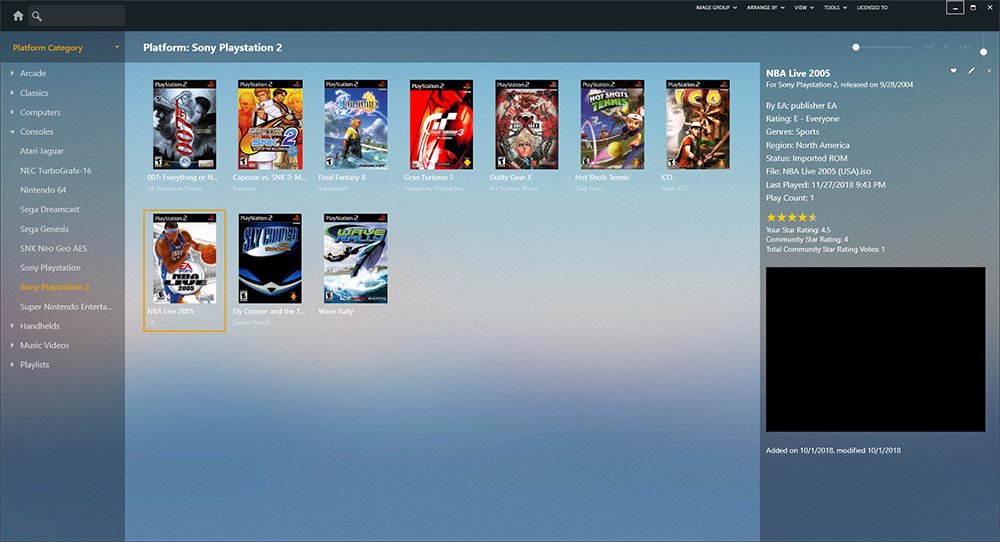The height and width of the screenshot is (542, 1000).
Task: Click the Arcade label in sidebar
Action: 33,73
